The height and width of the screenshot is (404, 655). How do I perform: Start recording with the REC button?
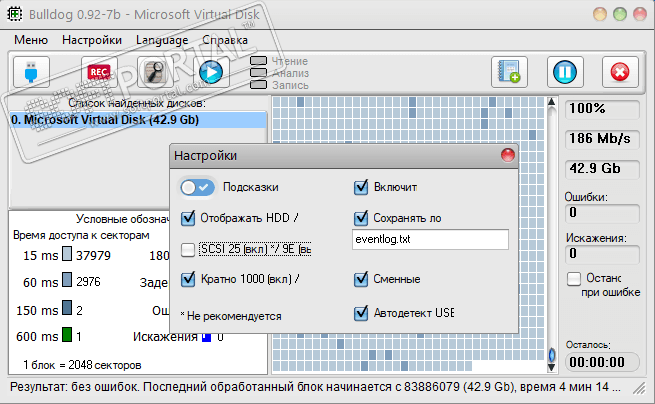(x=99, y=72)
